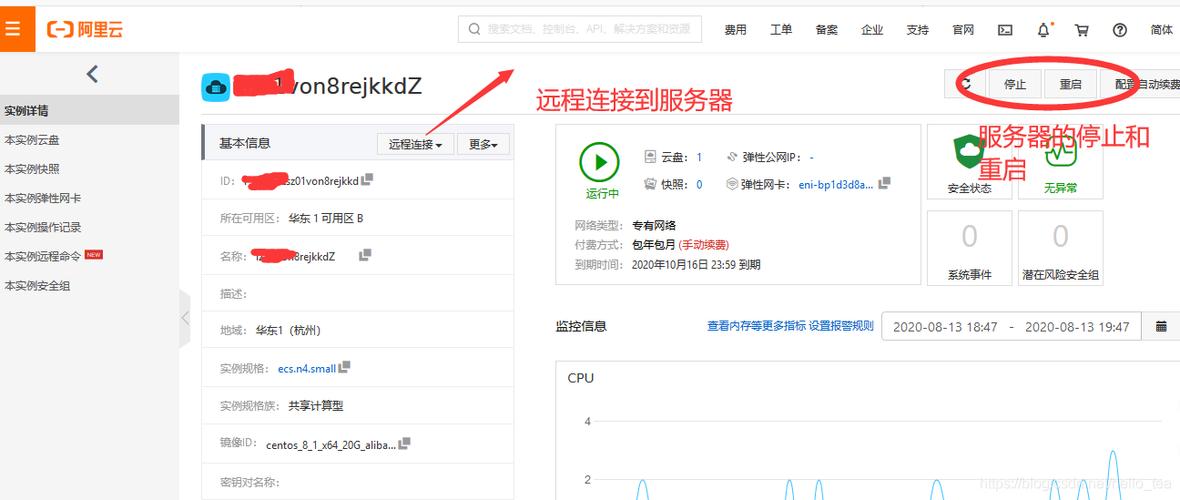
Task: Open 本实例快照 sidebar item
Action: point(90,169)
